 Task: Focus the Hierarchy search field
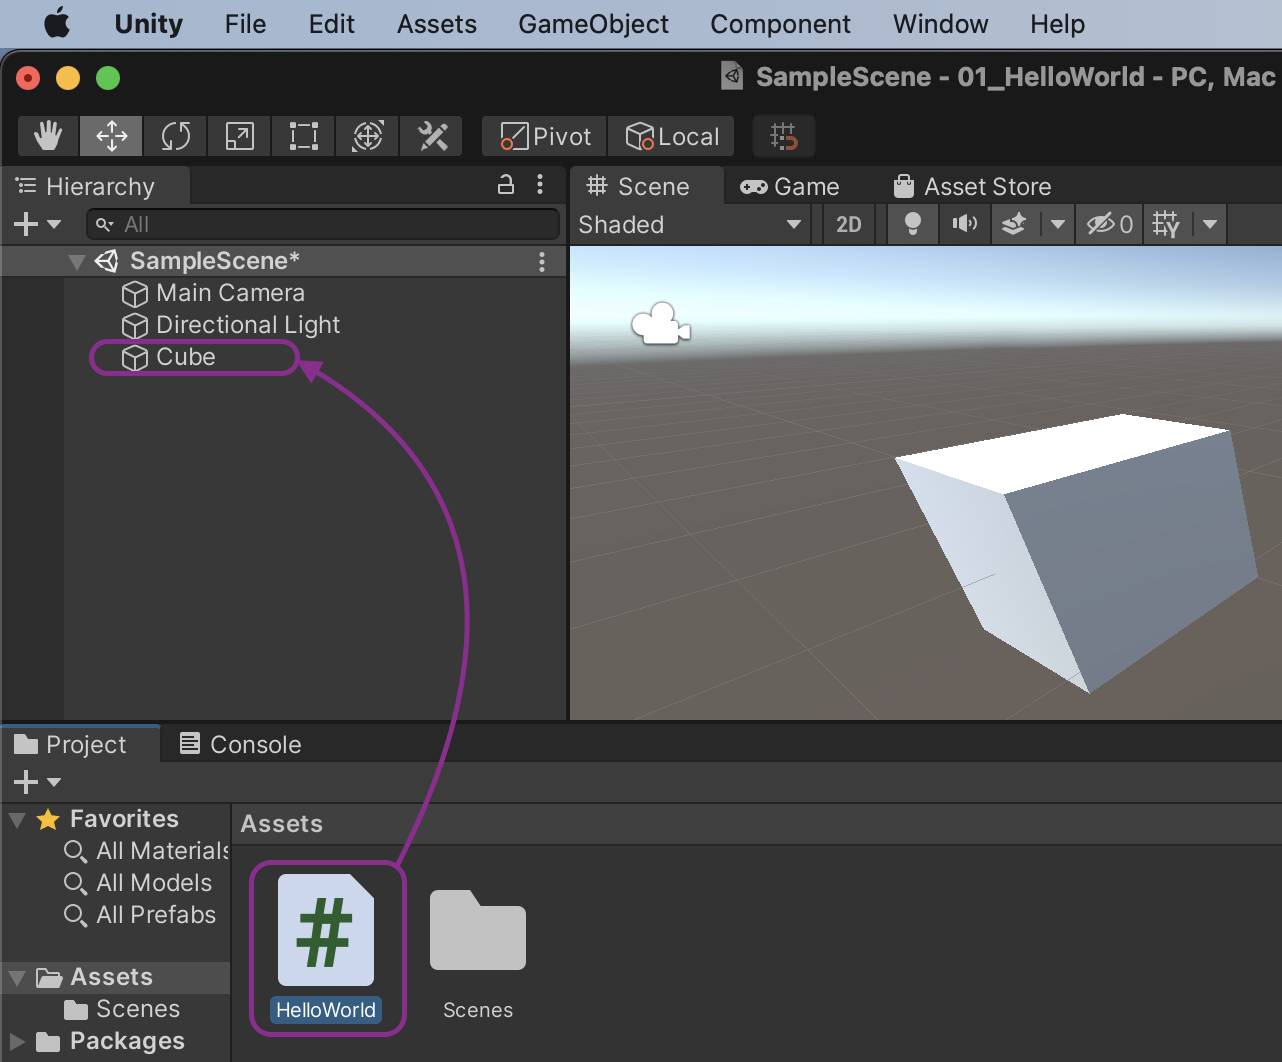click(322, 224)
